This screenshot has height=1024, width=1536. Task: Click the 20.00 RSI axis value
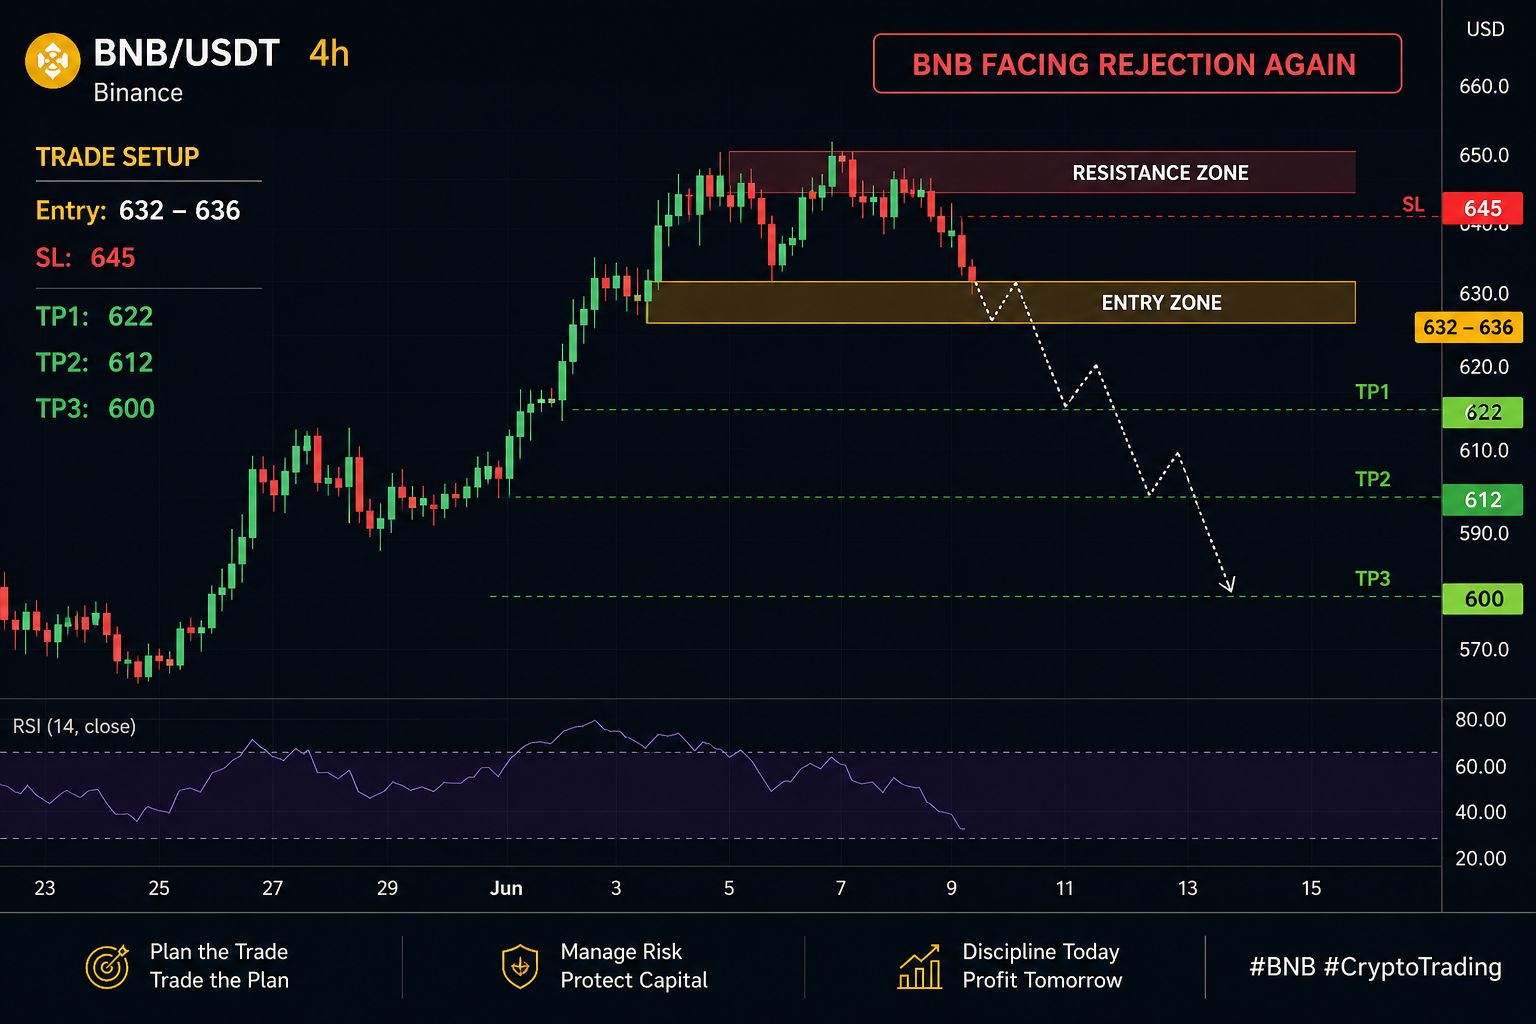tap(1481, 858)
